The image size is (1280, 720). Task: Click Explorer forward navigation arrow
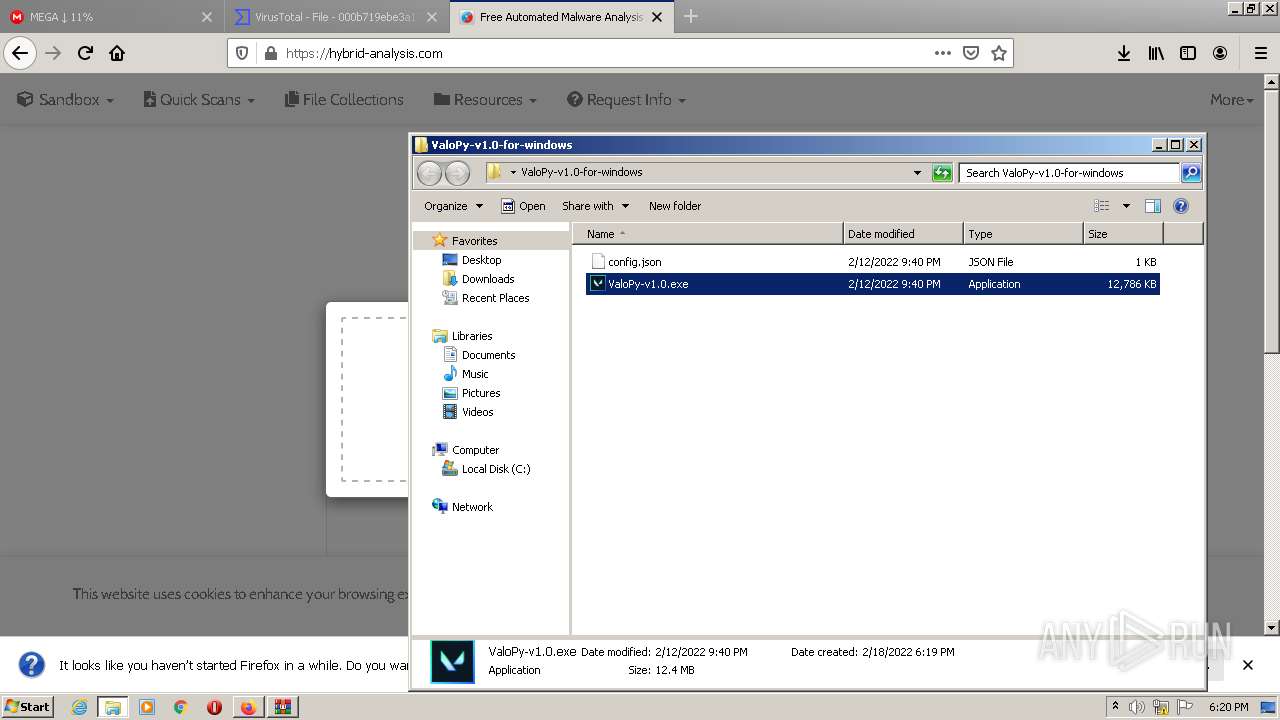[x=457, y=172]
